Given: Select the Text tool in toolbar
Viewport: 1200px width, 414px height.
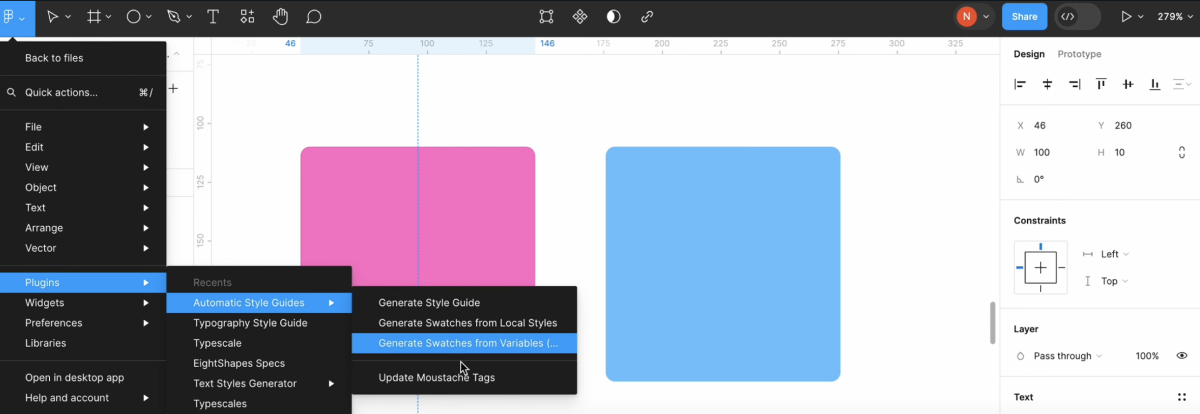Looking at the screenshot, I should (x=213, y=17).
